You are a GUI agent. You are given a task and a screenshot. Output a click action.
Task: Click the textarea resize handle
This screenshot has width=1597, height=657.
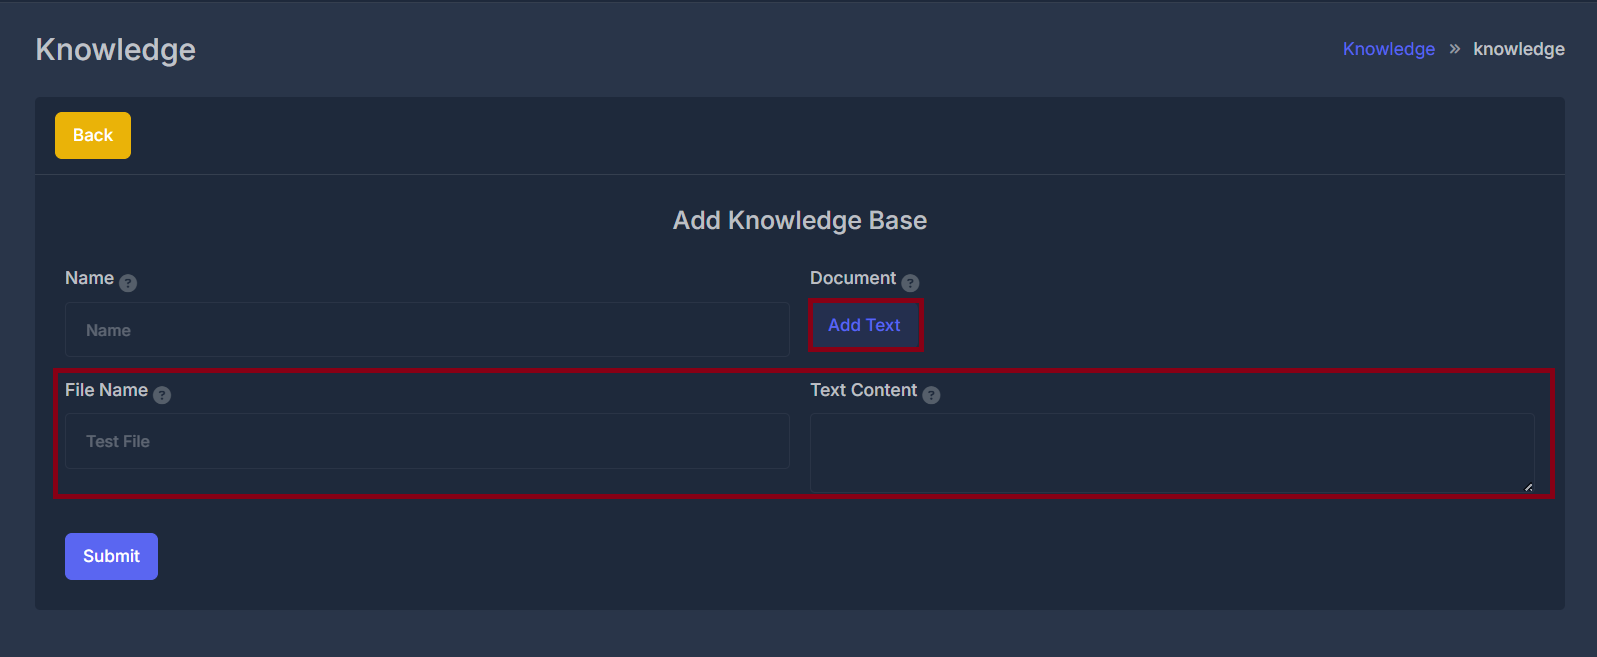1528,487
